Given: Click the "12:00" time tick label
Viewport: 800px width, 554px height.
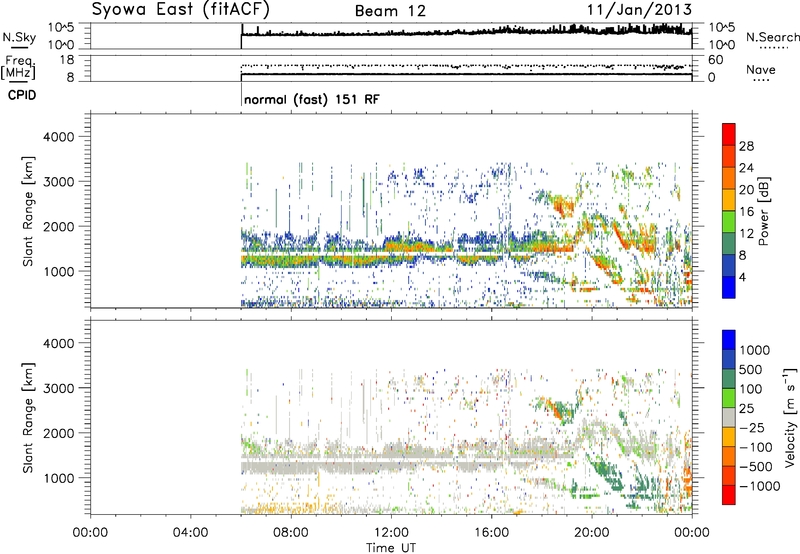Looking at the screenshot, I should pyautogui.click(x=391, y=533).
